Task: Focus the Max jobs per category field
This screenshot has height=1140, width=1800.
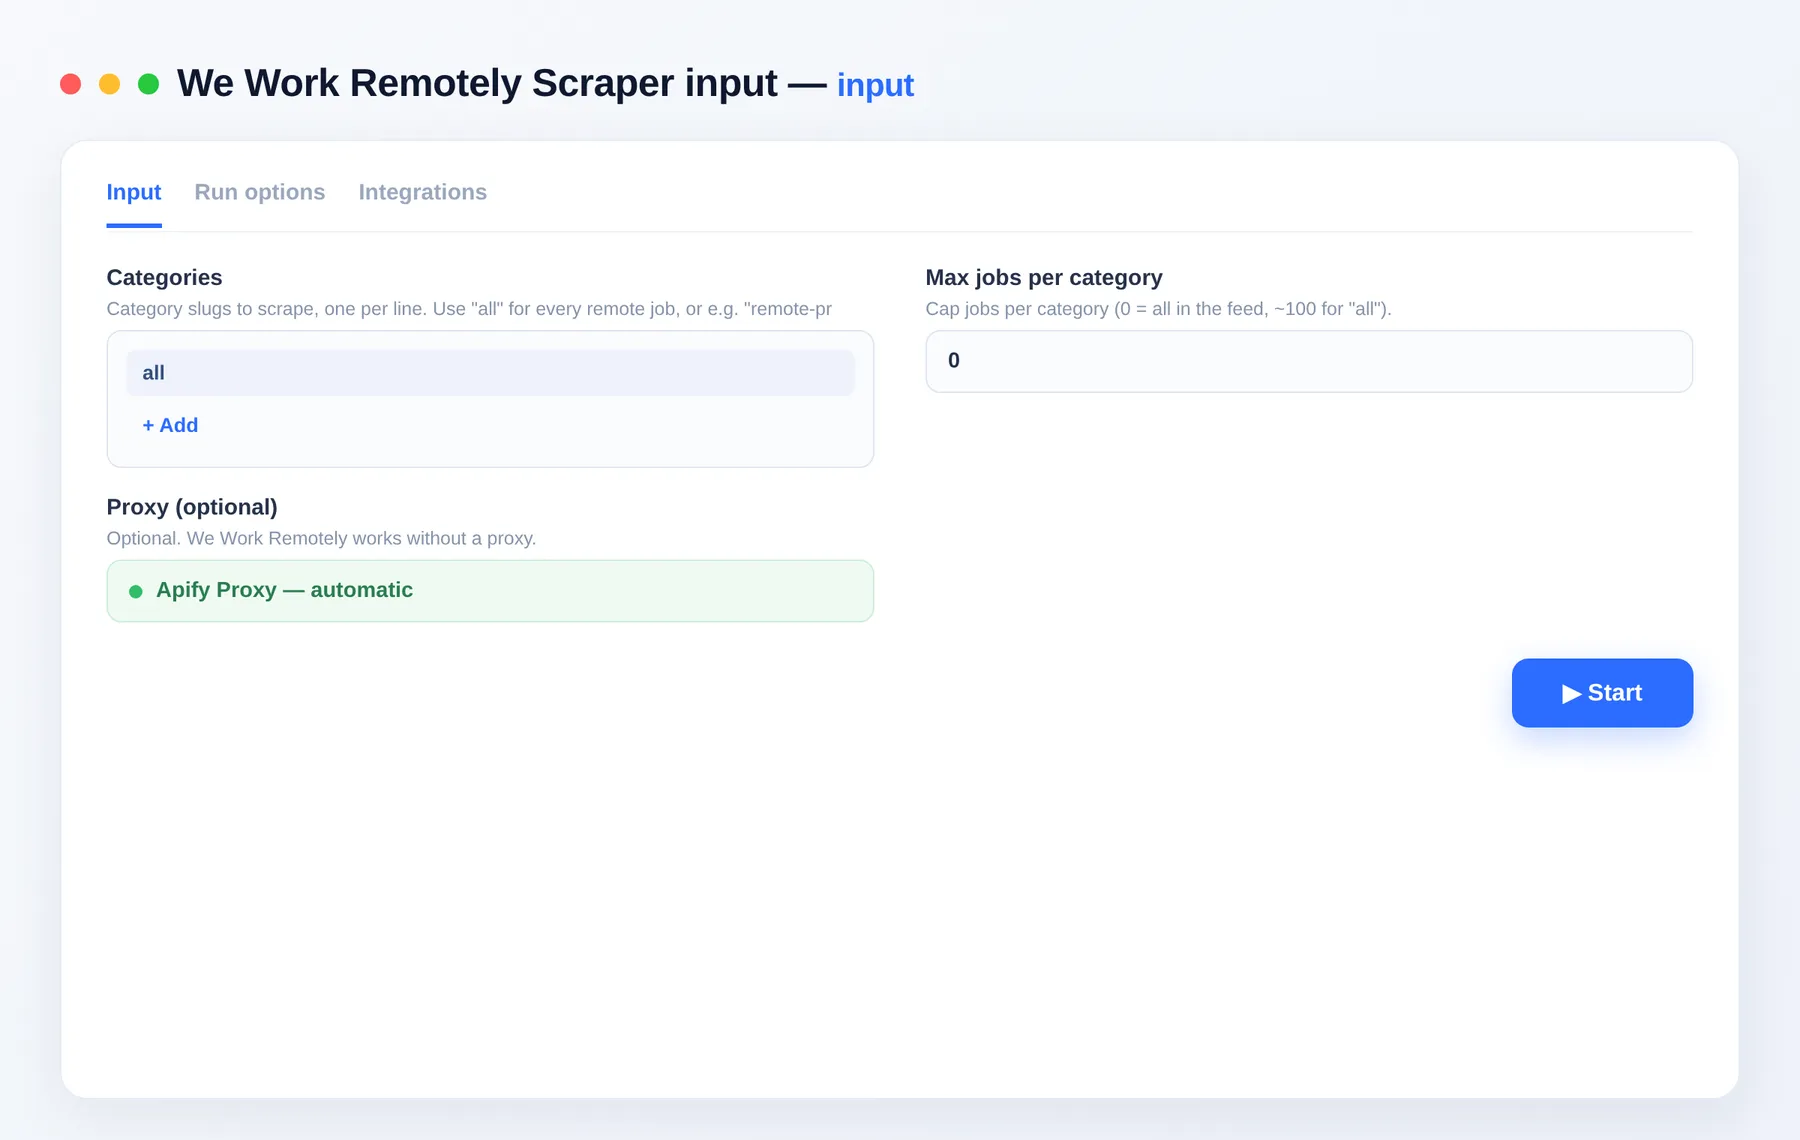Action: tap(1309, 361)
